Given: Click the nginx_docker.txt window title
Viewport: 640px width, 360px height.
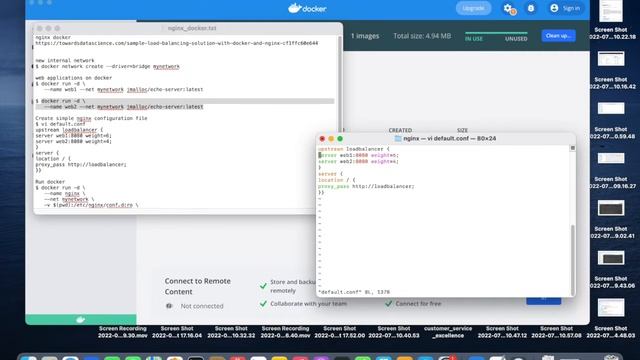Looking at the screenshot, I should 192,28.
